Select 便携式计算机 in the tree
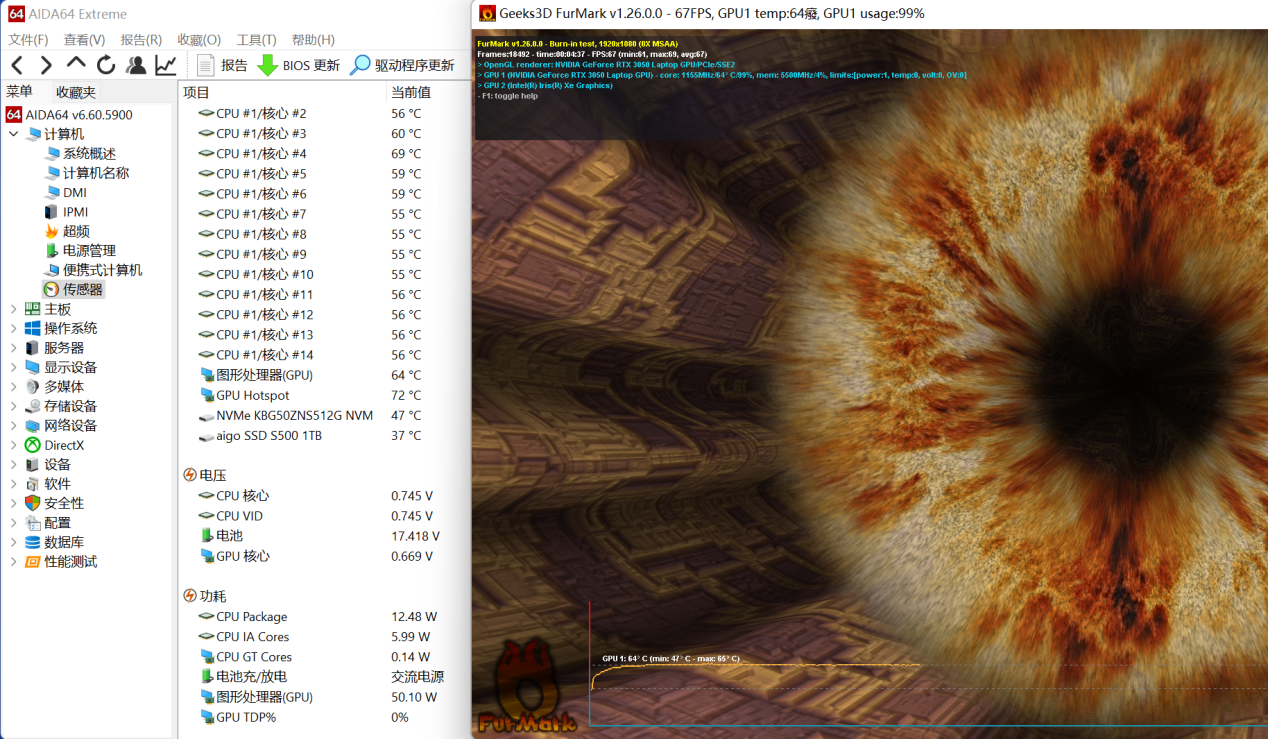The image size is (1268, 739). tap(93, 270)
